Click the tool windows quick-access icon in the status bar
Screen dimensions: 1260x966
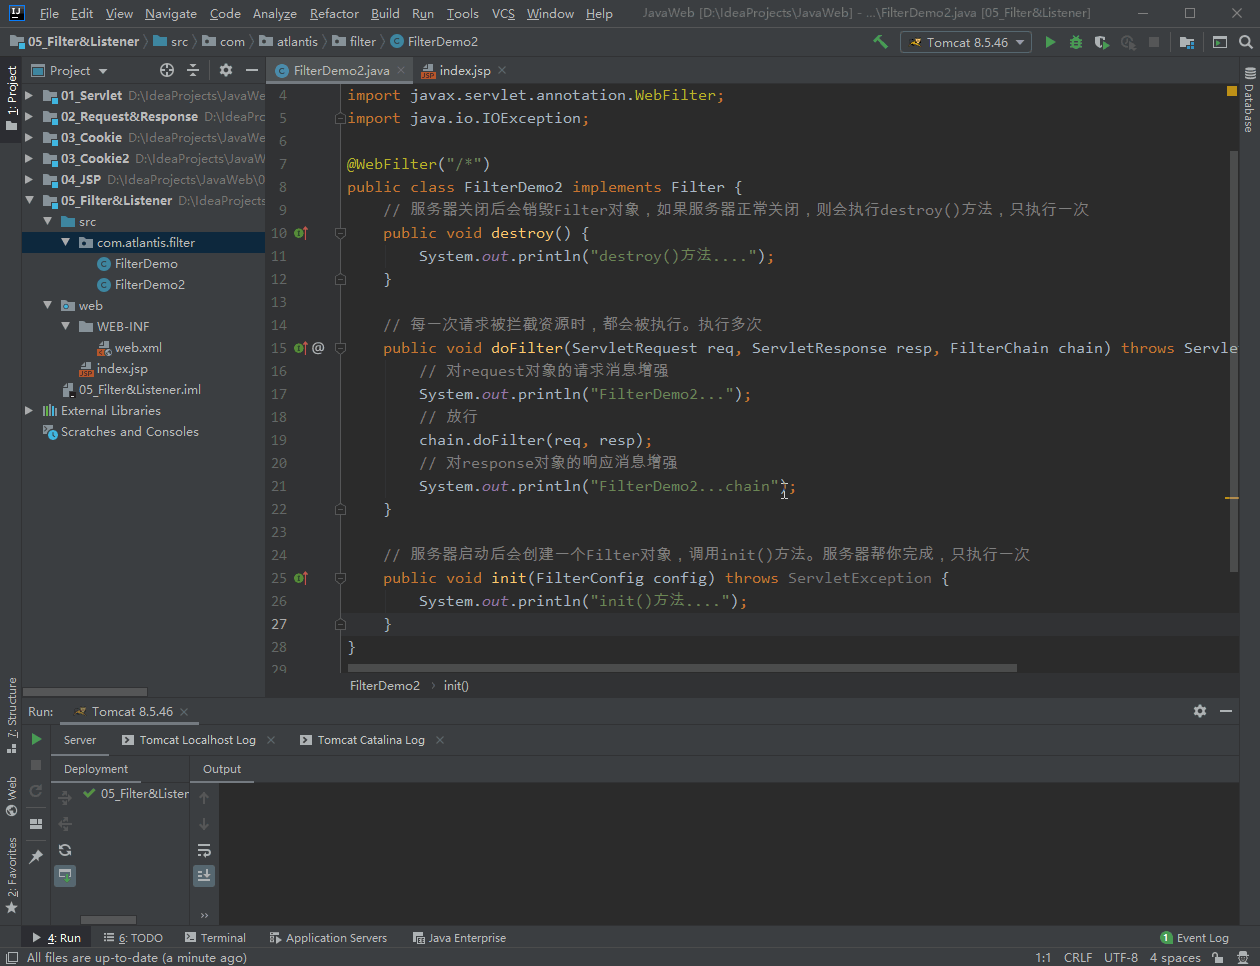point(11,957)
